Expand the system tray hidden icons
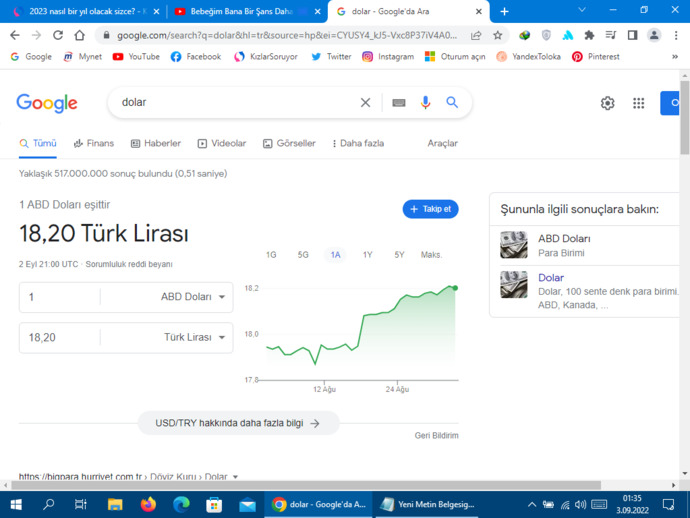 point(532,504)
